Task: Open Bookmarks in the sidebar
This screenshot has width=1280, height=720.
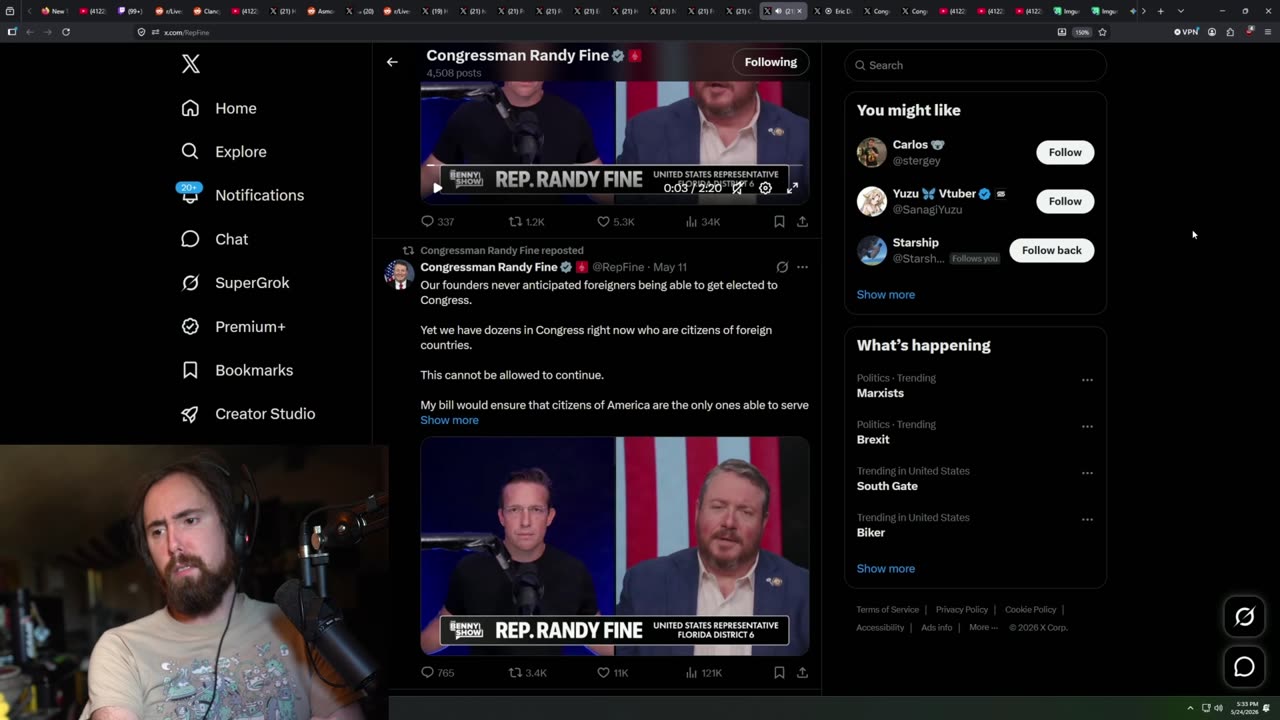Action: 236,370
